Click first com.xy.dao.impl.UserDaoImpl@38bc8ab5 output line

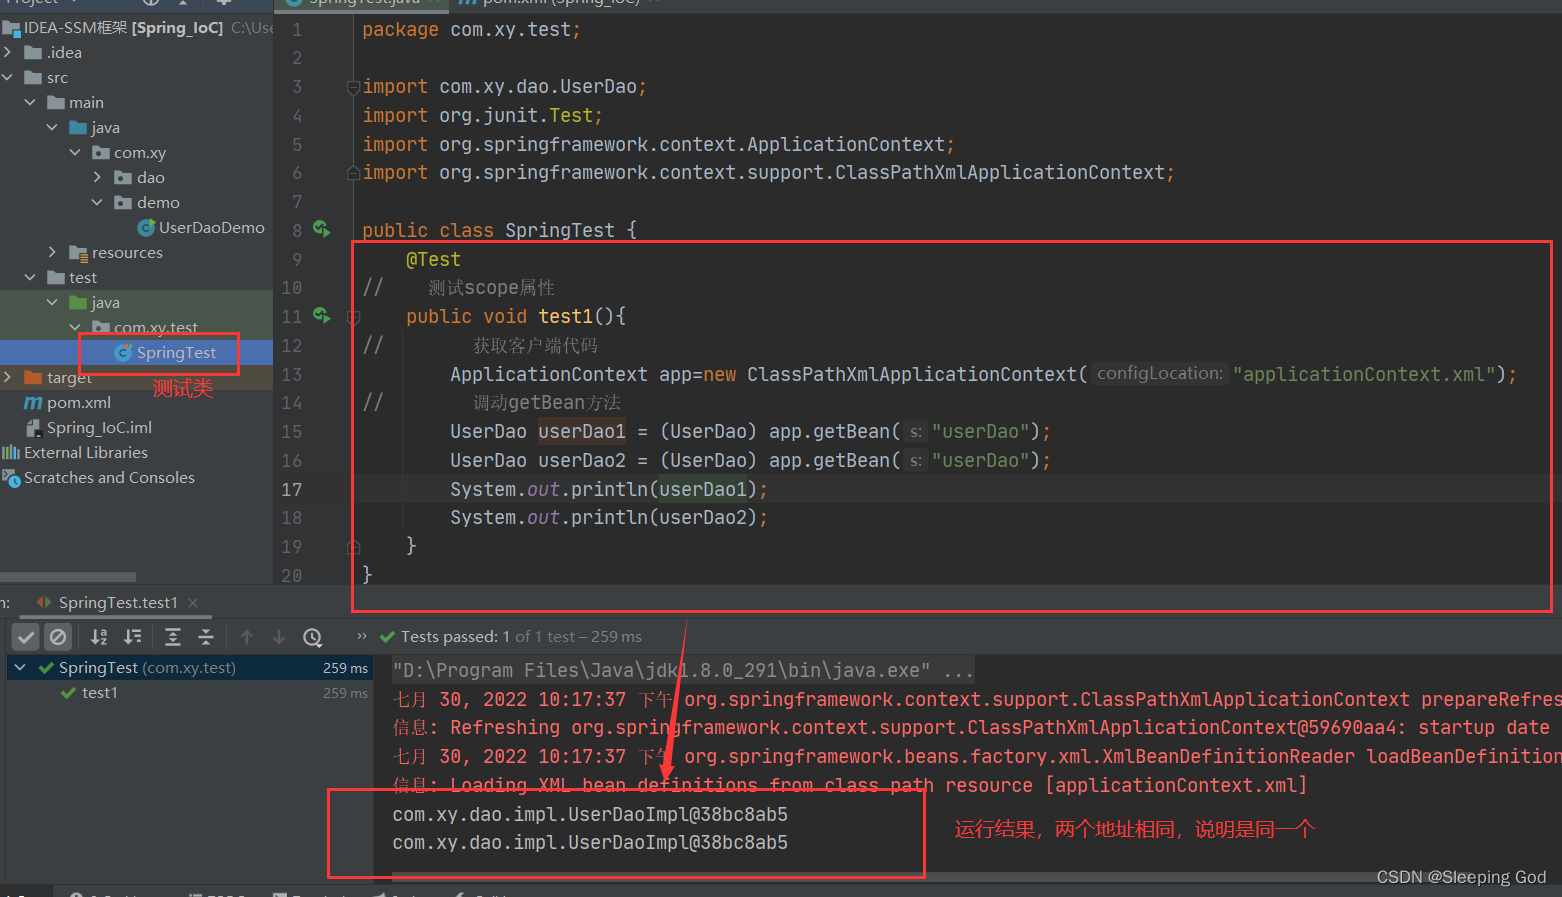pos(590,814)
